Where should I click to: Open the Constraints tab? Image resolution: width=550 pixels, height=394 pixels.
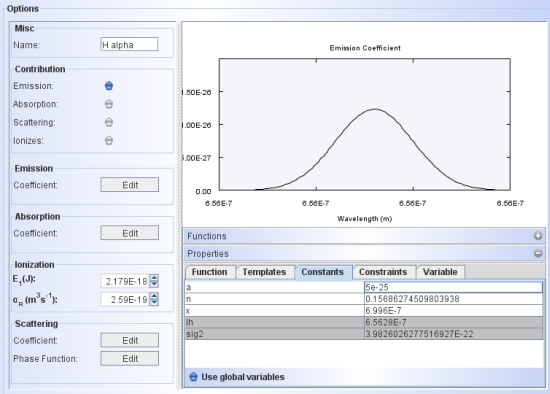point(383,272)
